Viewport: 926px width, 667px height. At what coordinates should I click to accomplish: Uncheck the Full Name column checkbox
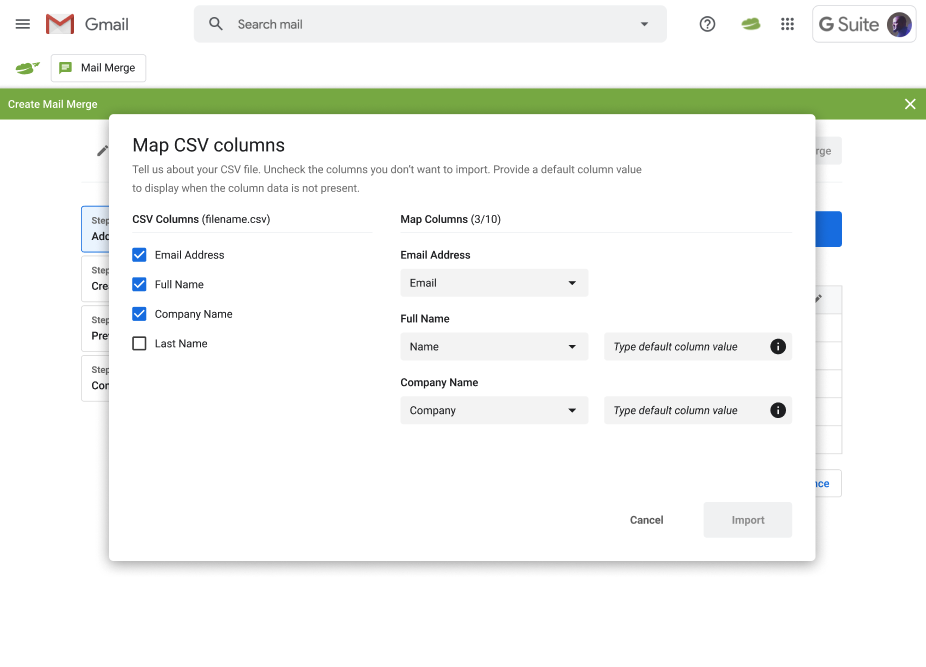click(140, 284)
